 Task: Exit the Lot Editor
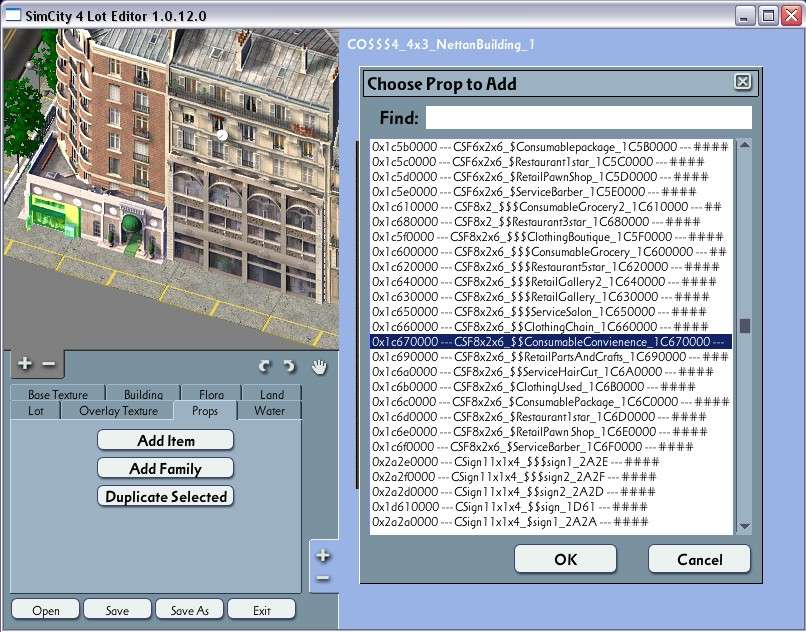pos(262,610)
